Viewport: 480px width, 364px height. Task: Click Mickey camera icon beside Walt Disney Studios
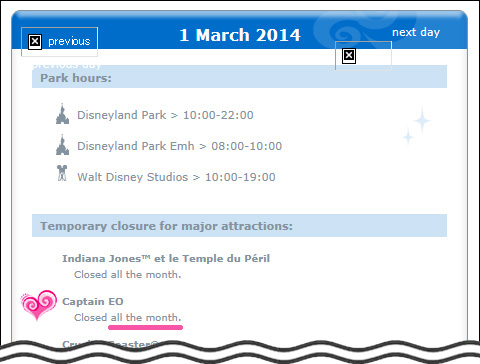[62, 173]
